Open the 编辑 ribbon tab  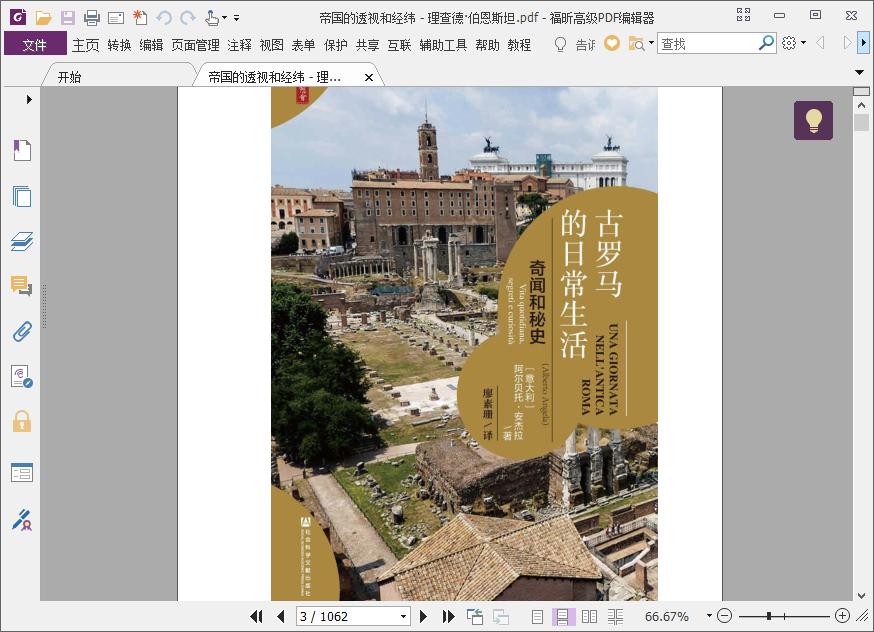(151, 45)
